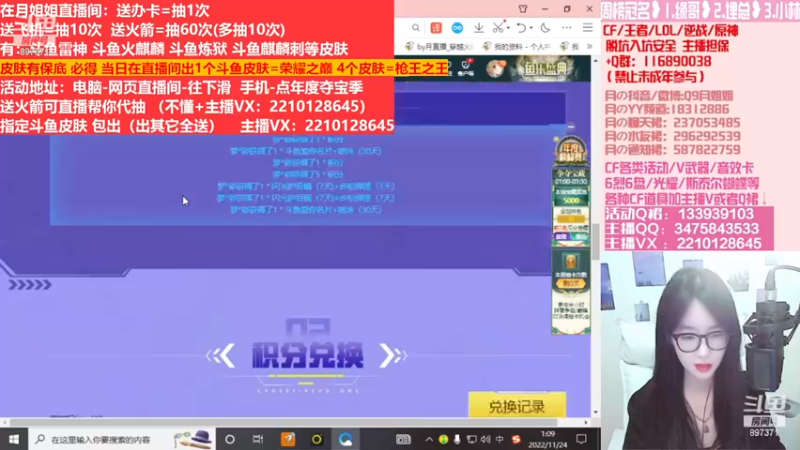This screenshot has height=450, width=800.
Task: Open the 'by月直播' bookmark
Action: (x=440, y=46)
